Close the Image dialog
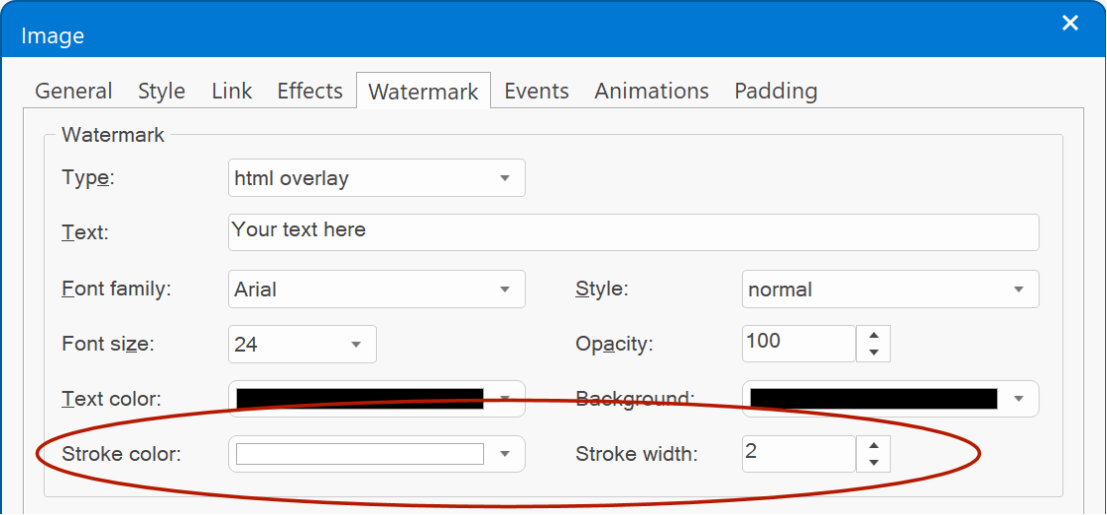This screenshot has width=1107, height=515. click(x=1070, y=23)
